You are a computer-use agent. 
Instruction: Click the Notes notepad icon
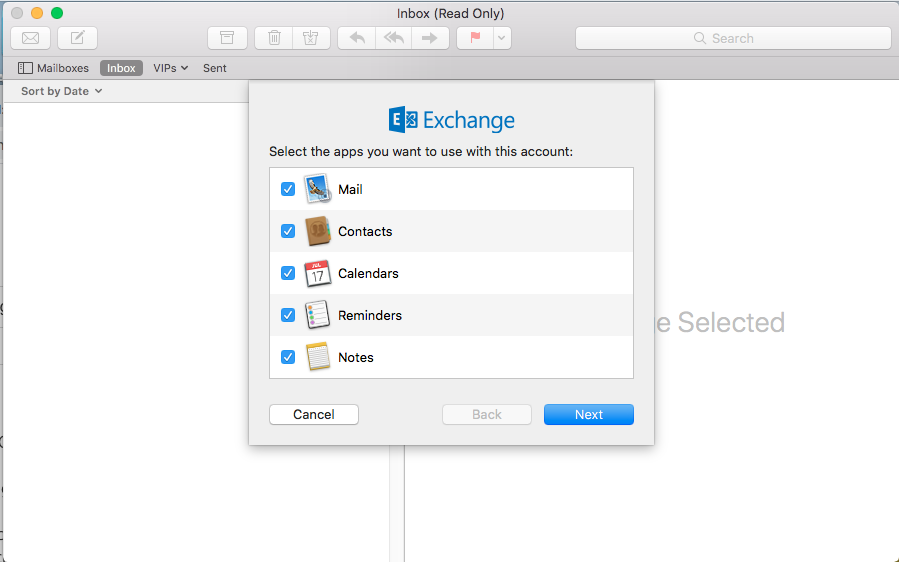point(318,357)
